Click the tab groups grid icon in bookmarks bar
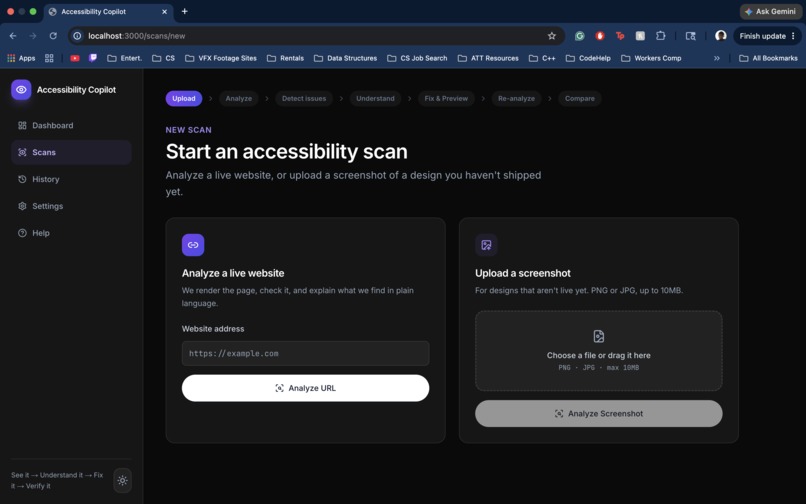806x504 pixels. (x=49, y=58)
